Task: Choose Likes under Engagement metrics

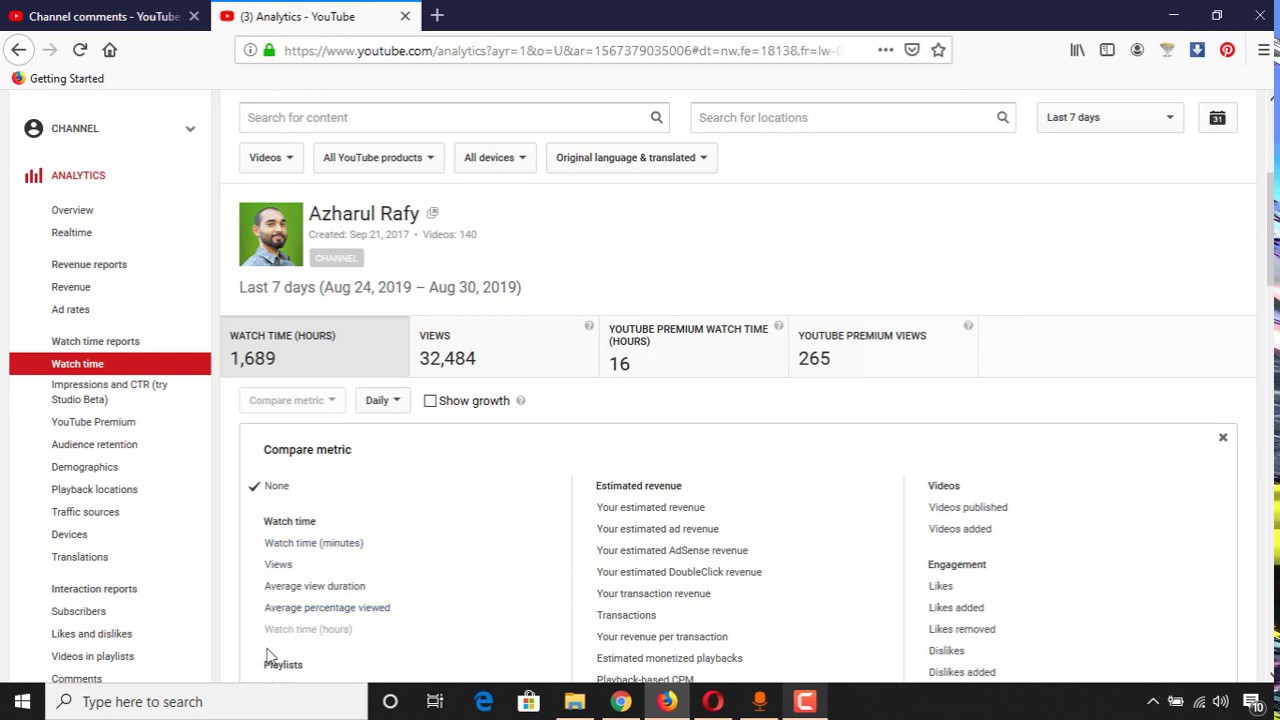Action: (x=940, y=586)
